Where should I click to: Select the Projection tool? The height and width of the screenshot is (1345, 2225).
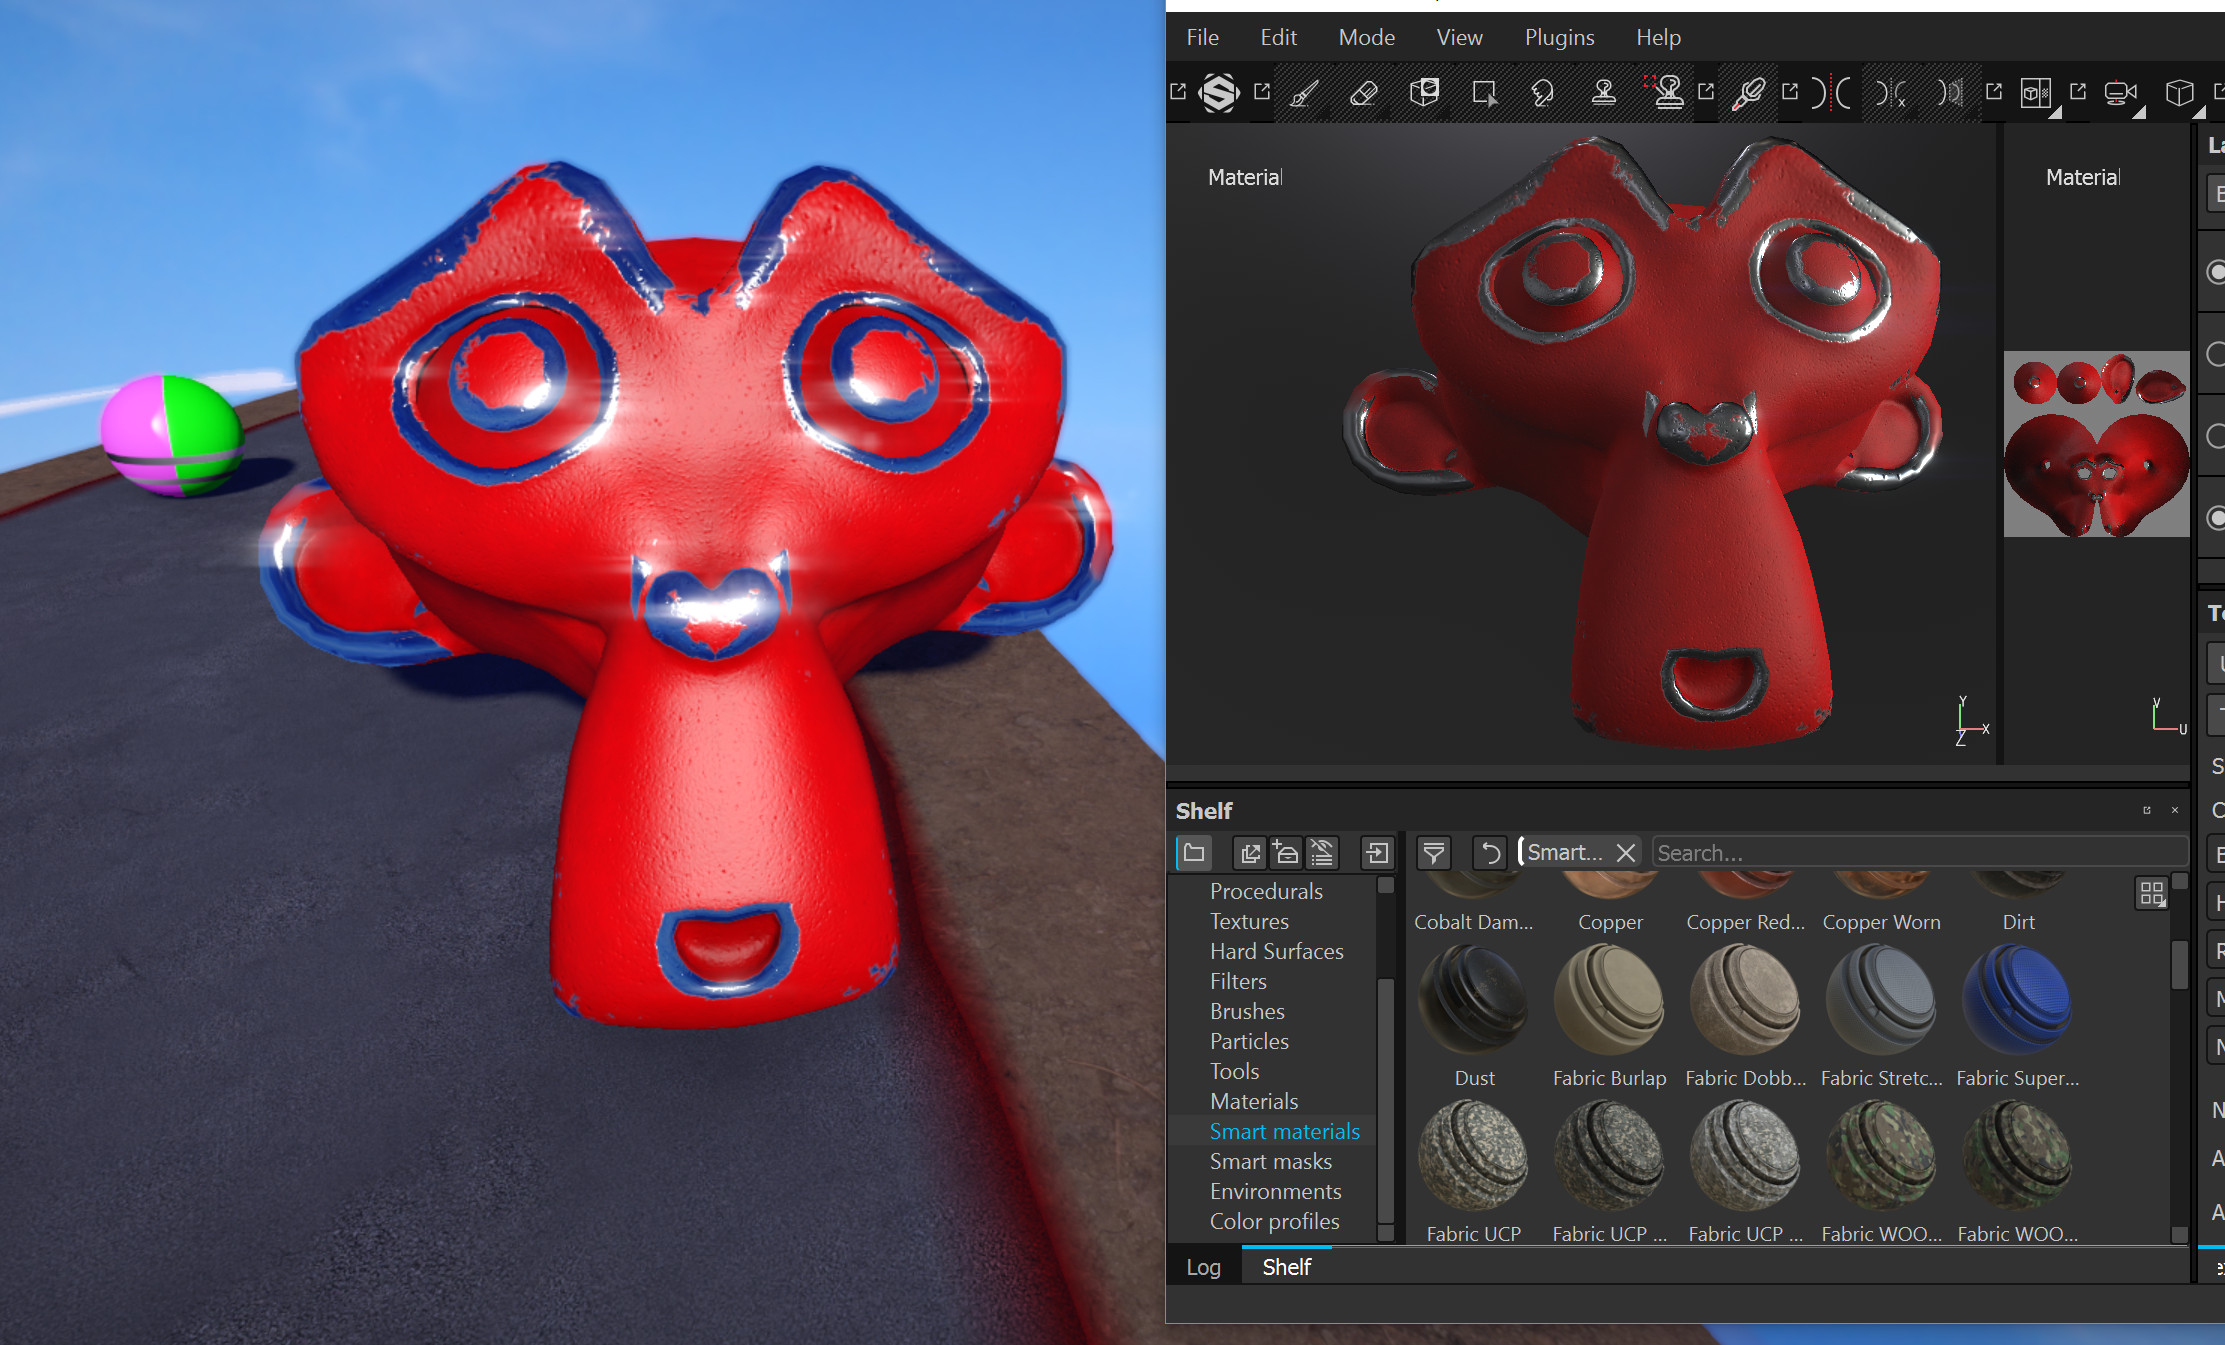coord(1424,94)
